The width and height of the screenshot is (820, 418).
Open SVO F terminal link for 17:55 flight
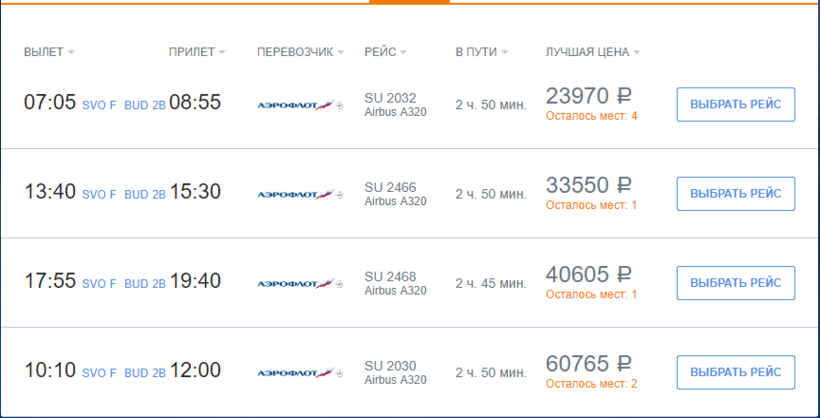[99, 284]
